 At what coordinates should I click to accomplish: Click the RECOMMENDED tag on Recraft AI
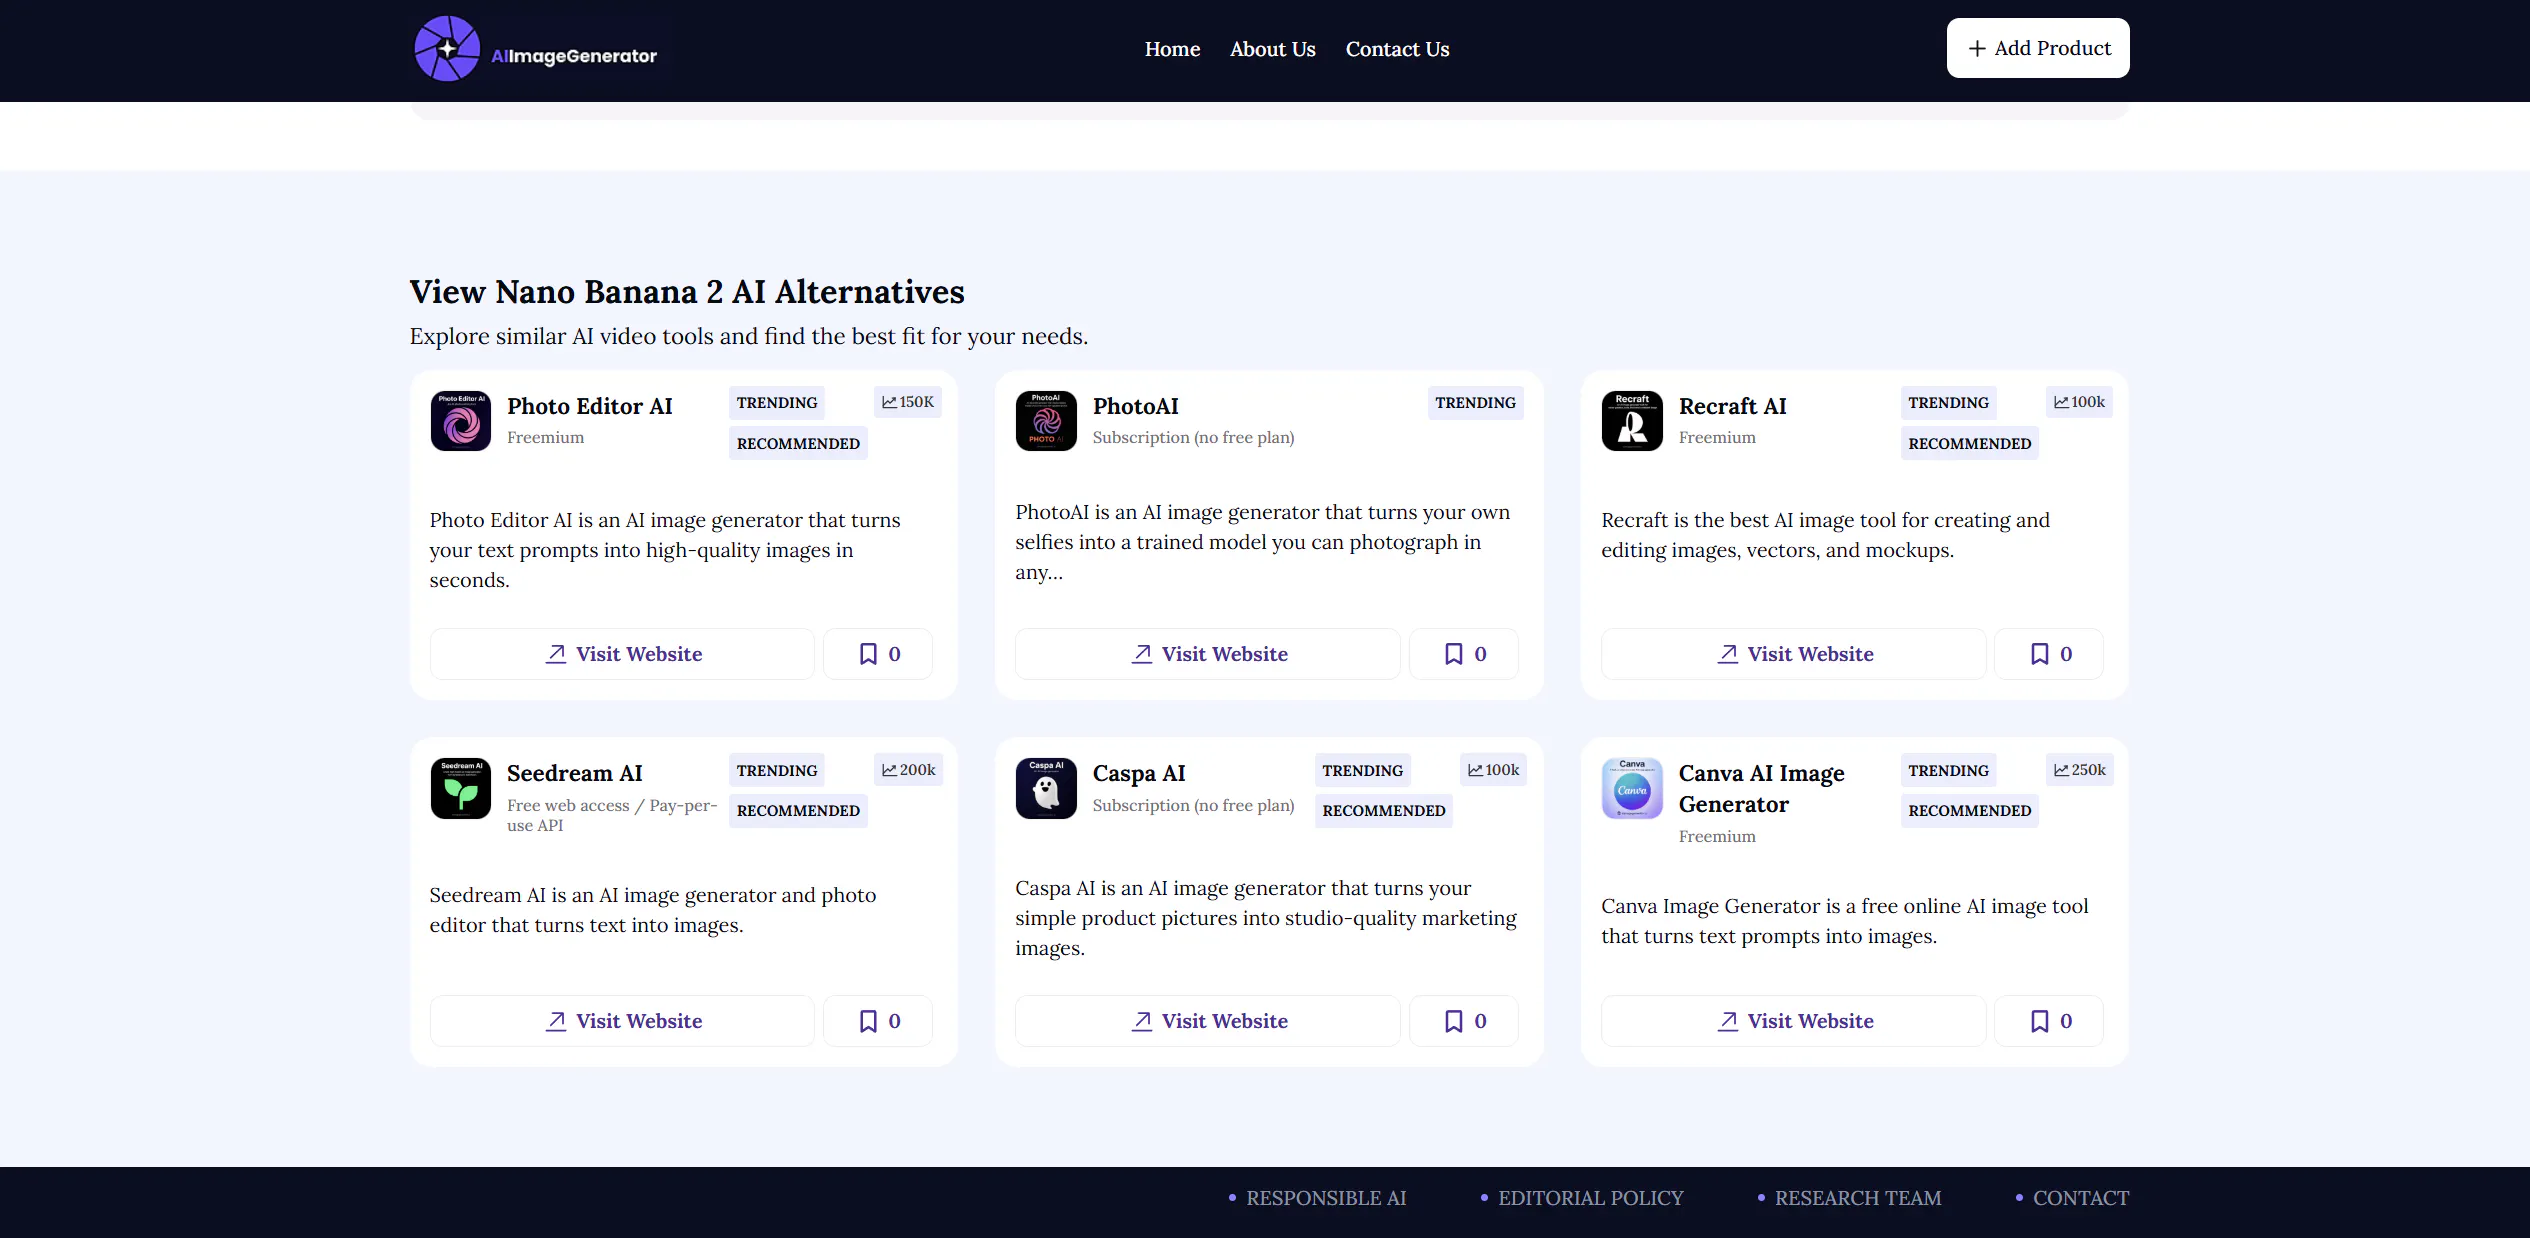(x=1969, y=443)
